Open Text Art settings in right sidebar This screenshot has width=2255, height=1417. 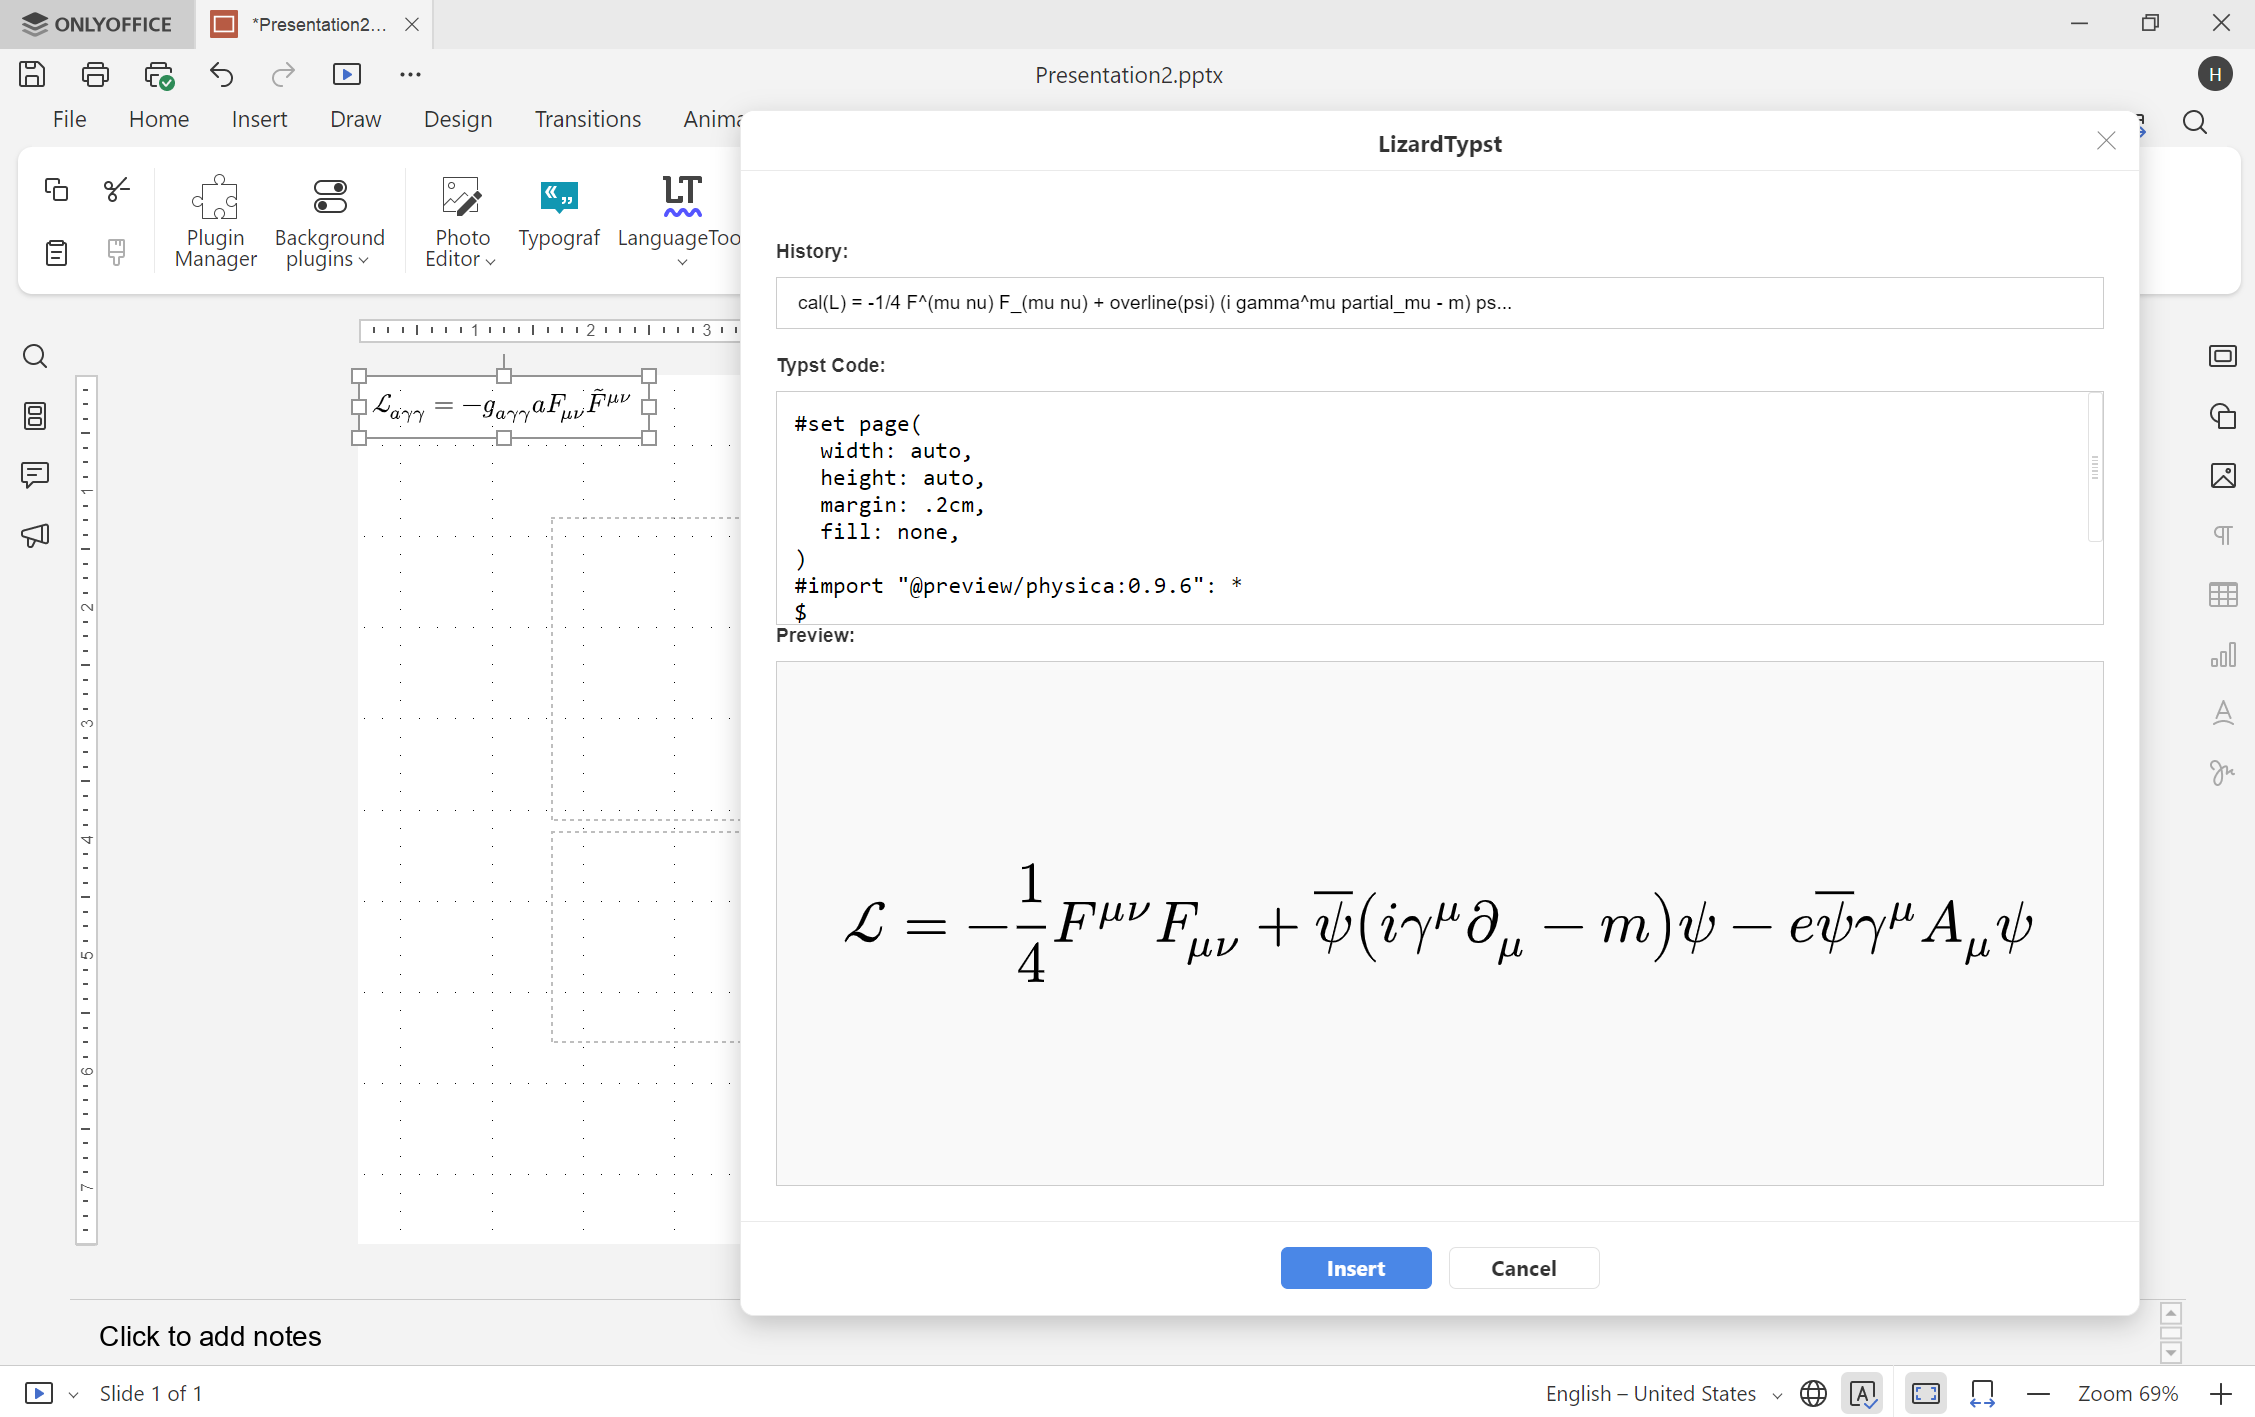tap(2224, 713)
